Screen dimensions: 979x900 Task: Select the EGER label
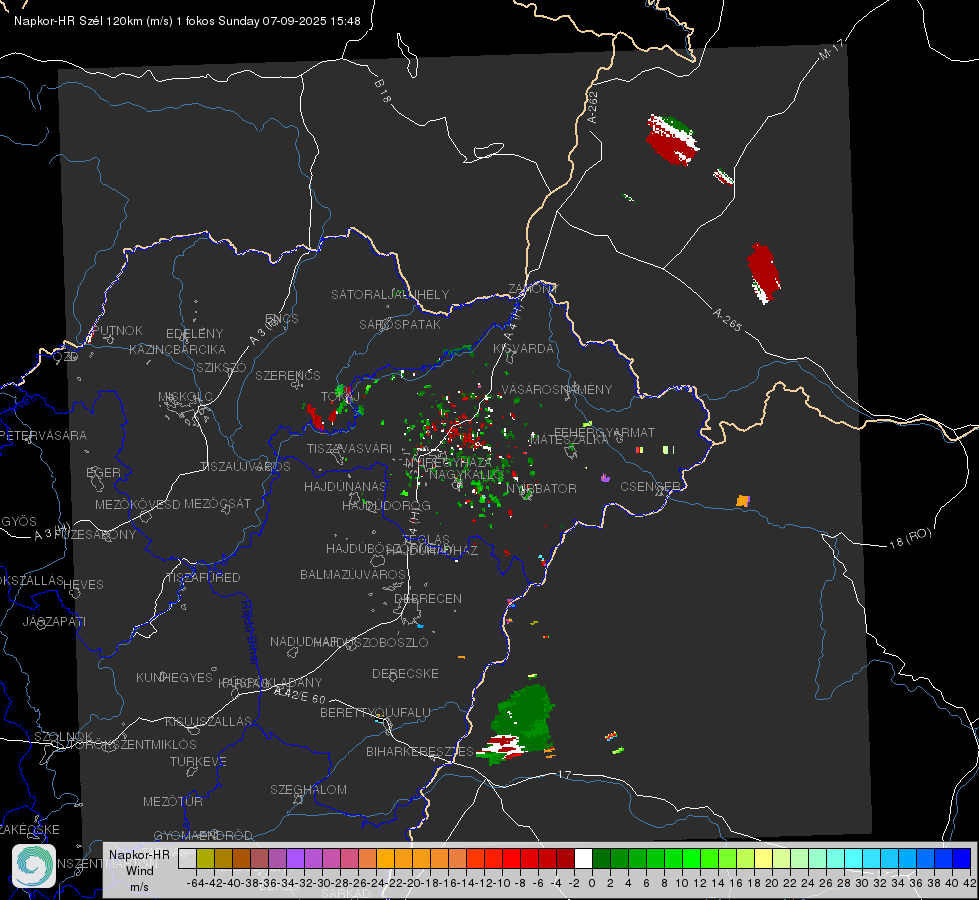point(104,472)
